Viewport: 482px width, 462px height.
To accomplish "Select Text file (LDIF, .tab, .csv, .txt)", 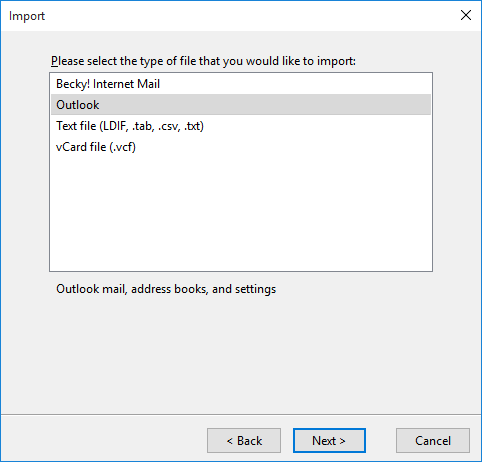I will point(241,126).
